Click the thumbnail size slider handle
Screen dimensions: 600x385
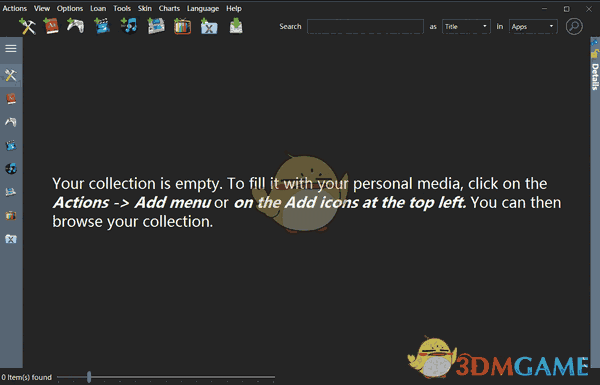click(89, 377)
